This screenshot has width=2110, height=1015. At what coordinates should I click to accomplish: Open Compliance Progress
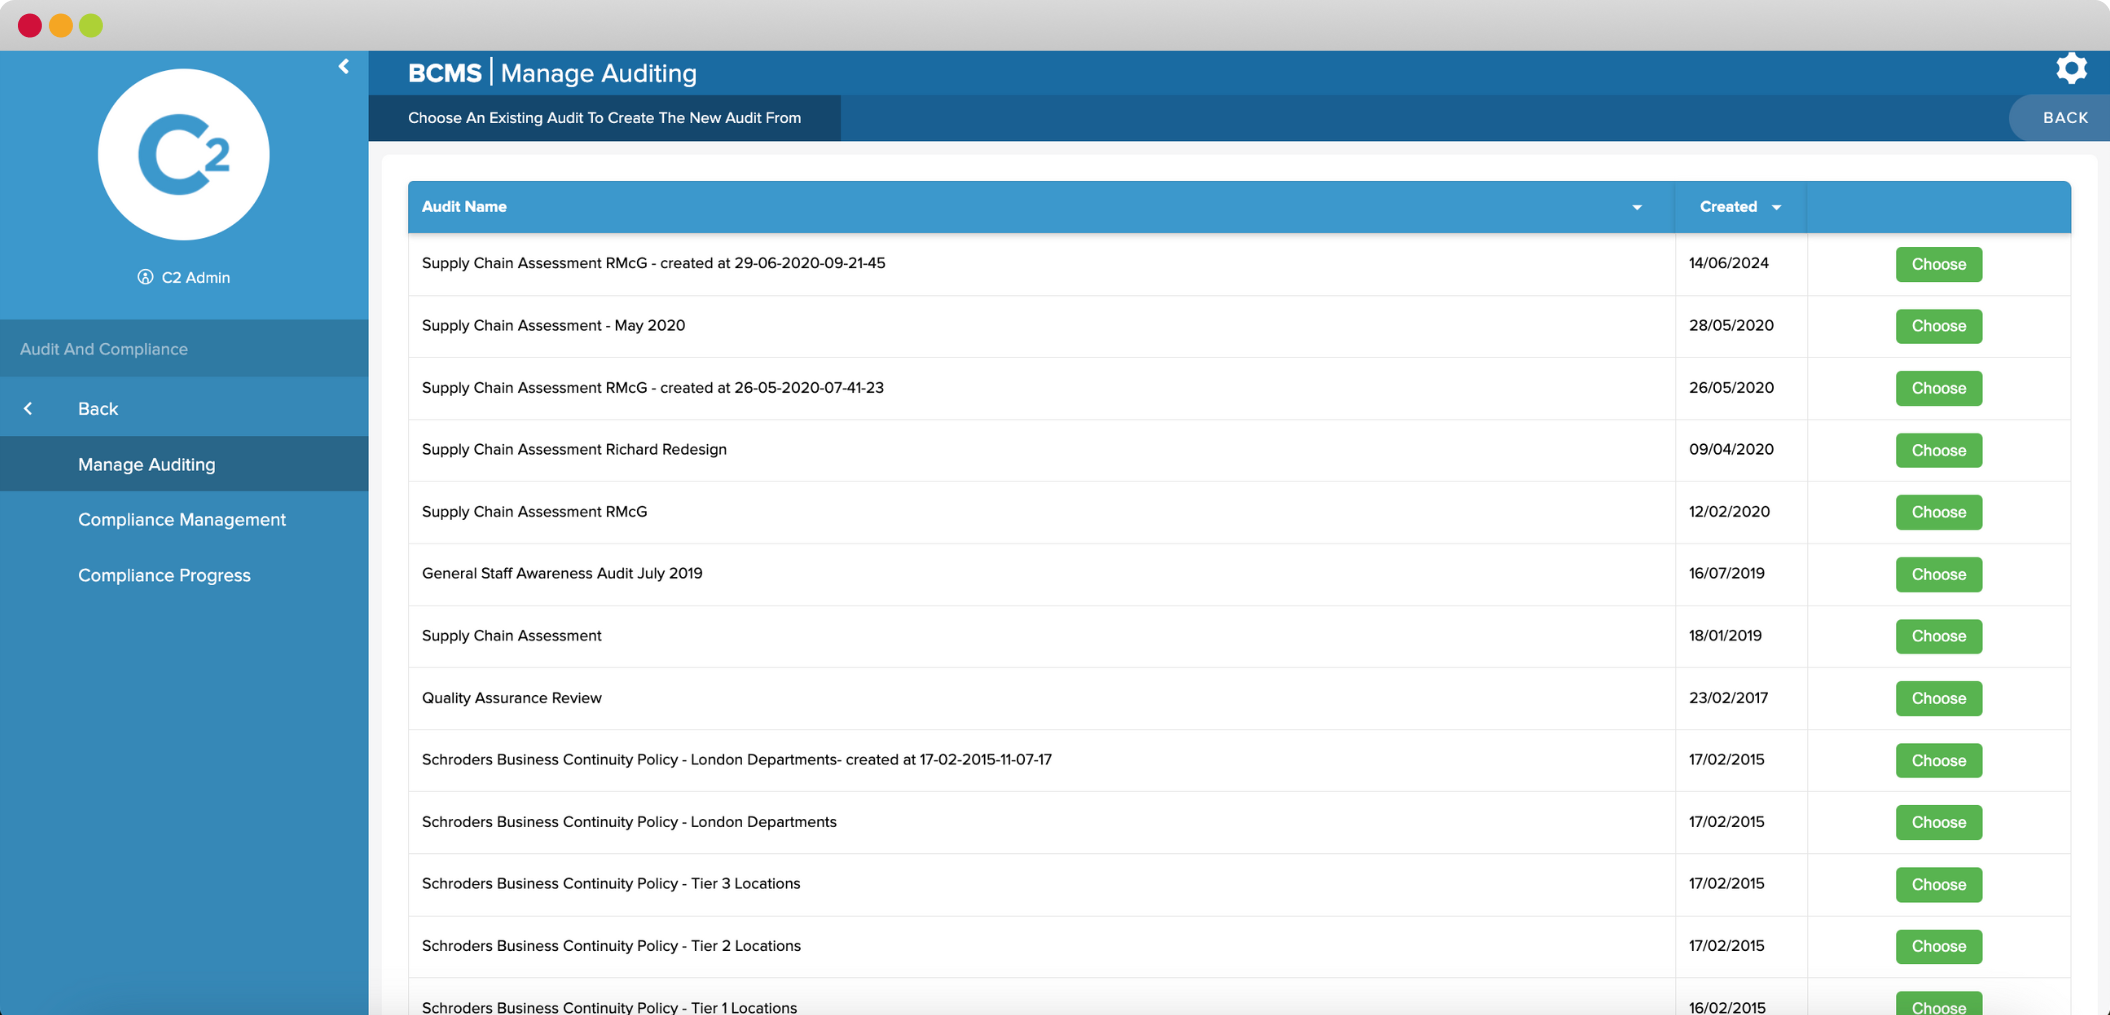click(164, 575)
